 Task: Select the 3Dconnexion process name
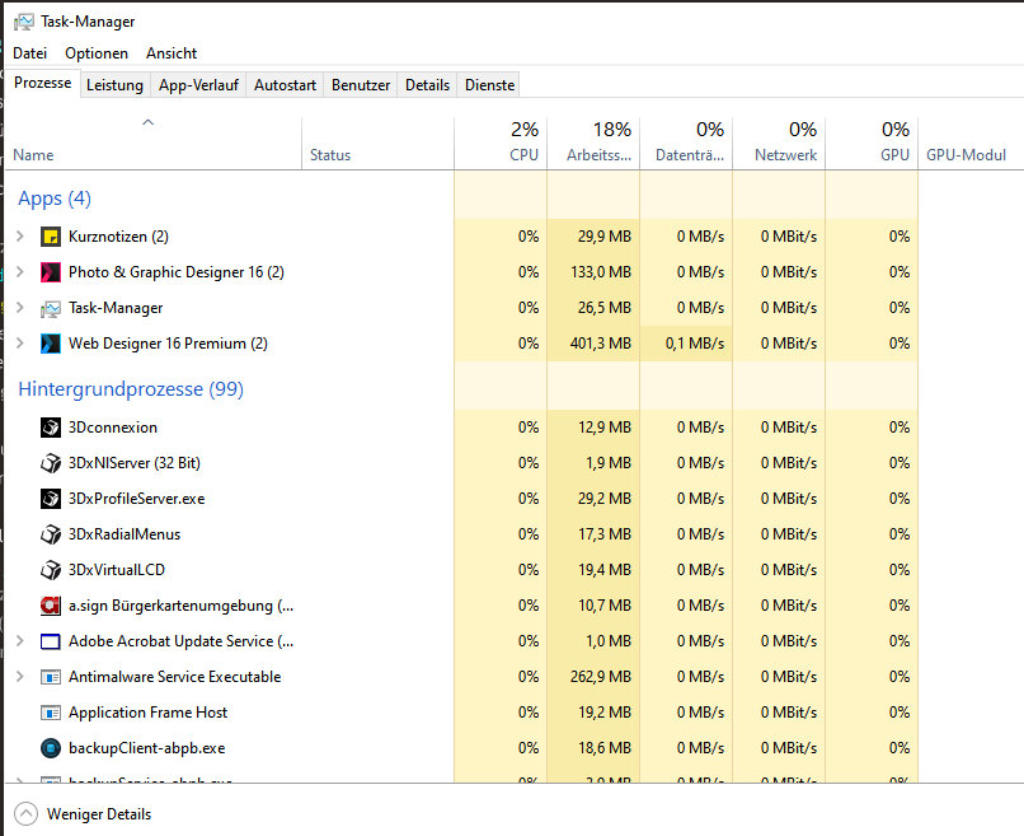click(113, 427)
